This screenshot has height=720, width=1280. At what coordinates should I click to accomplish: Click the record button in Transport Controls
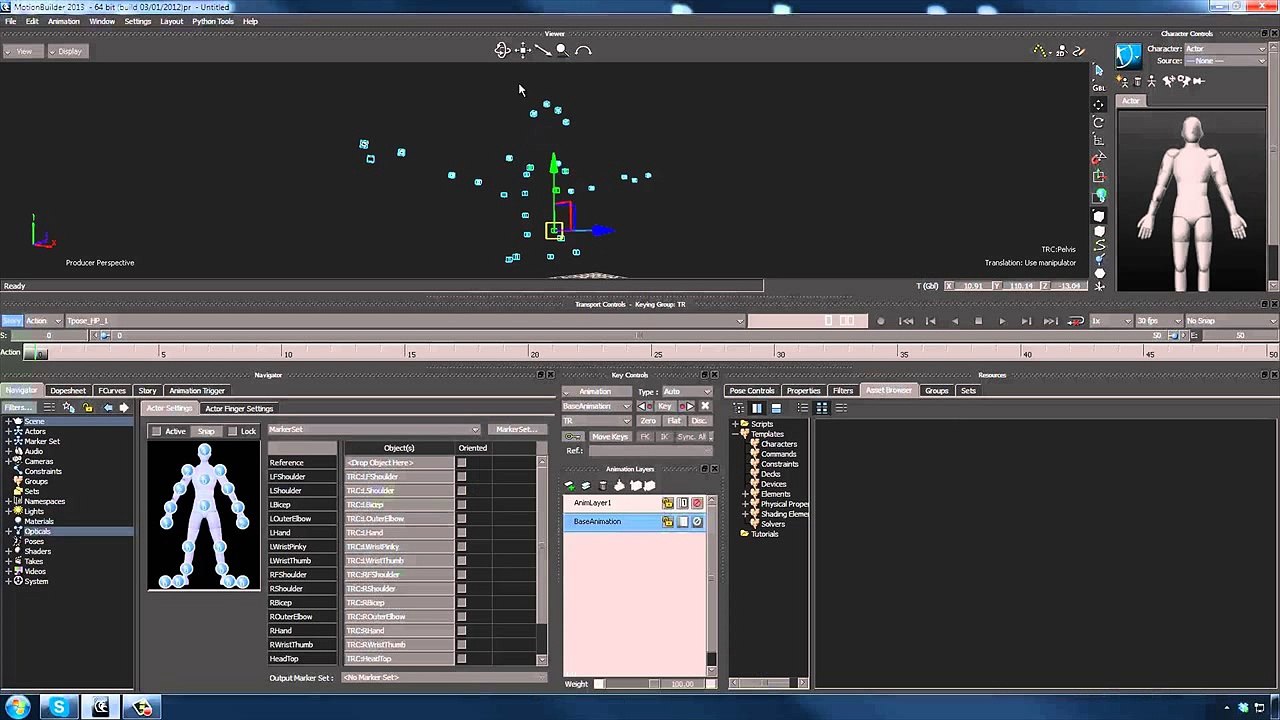click(880, 321)
